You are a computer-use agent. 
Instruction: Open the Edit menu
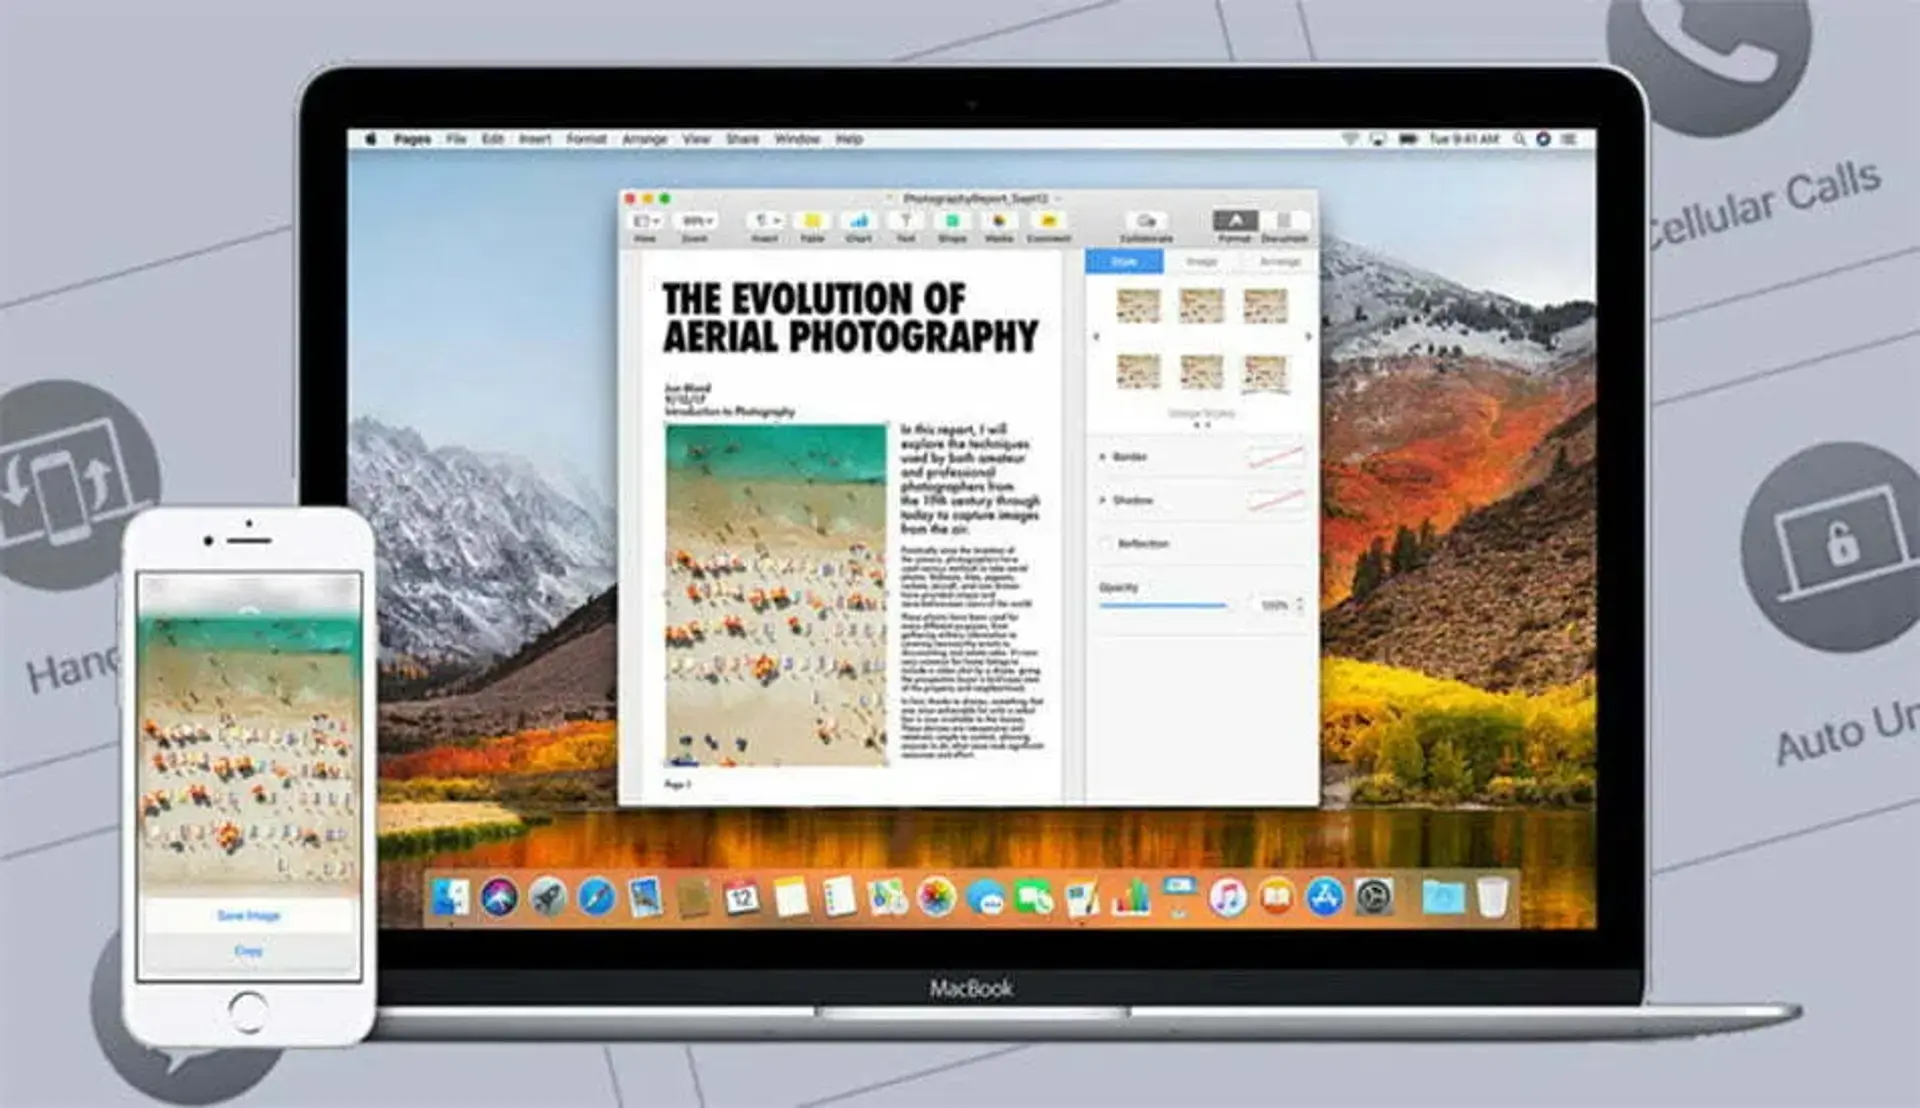(493, 139)
